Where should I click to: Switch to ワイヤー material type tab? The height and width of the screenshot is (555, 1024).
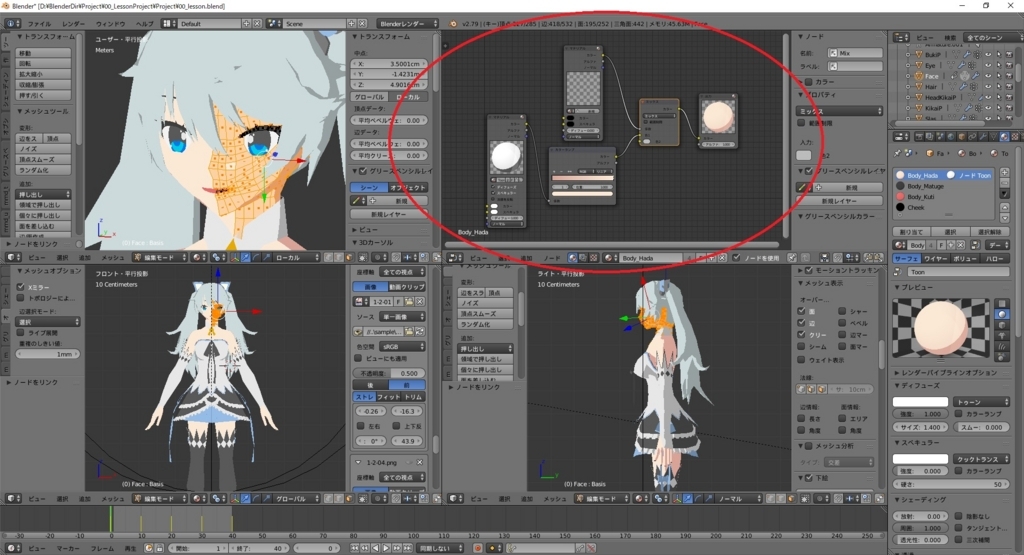coord(936,259)
